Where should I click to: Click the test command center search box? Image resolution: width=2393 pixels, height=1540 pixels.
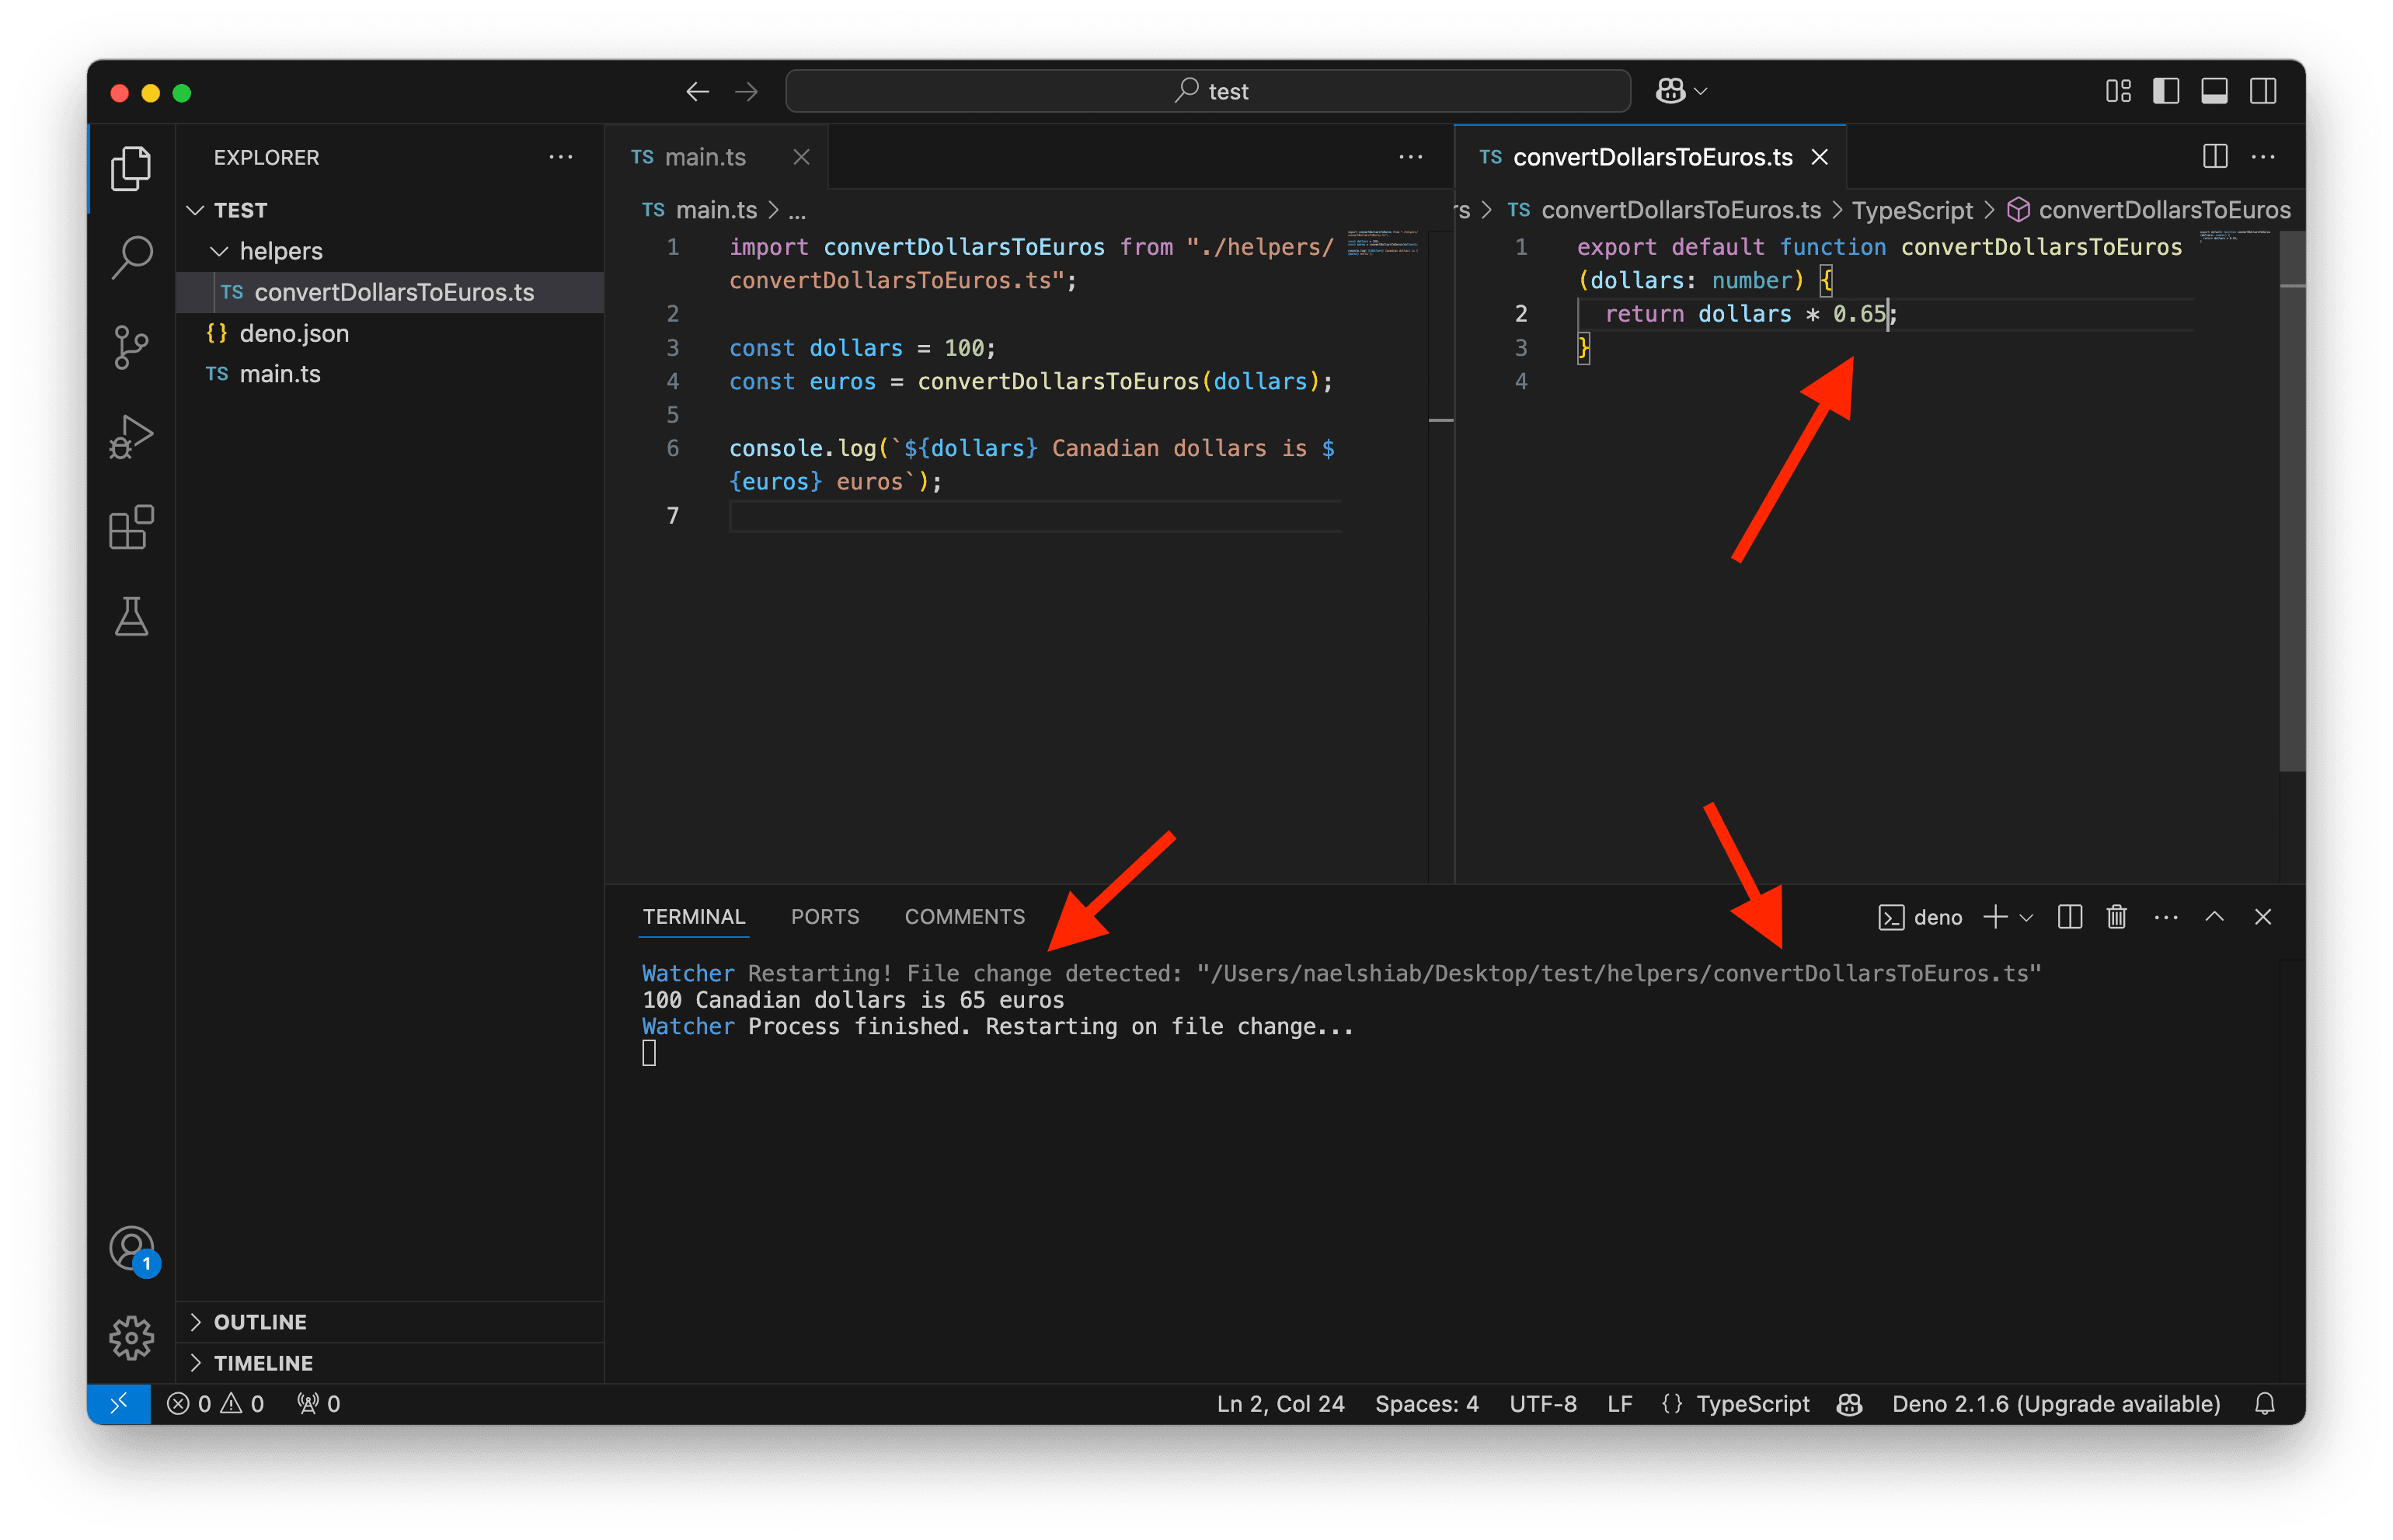point(1208,92)
